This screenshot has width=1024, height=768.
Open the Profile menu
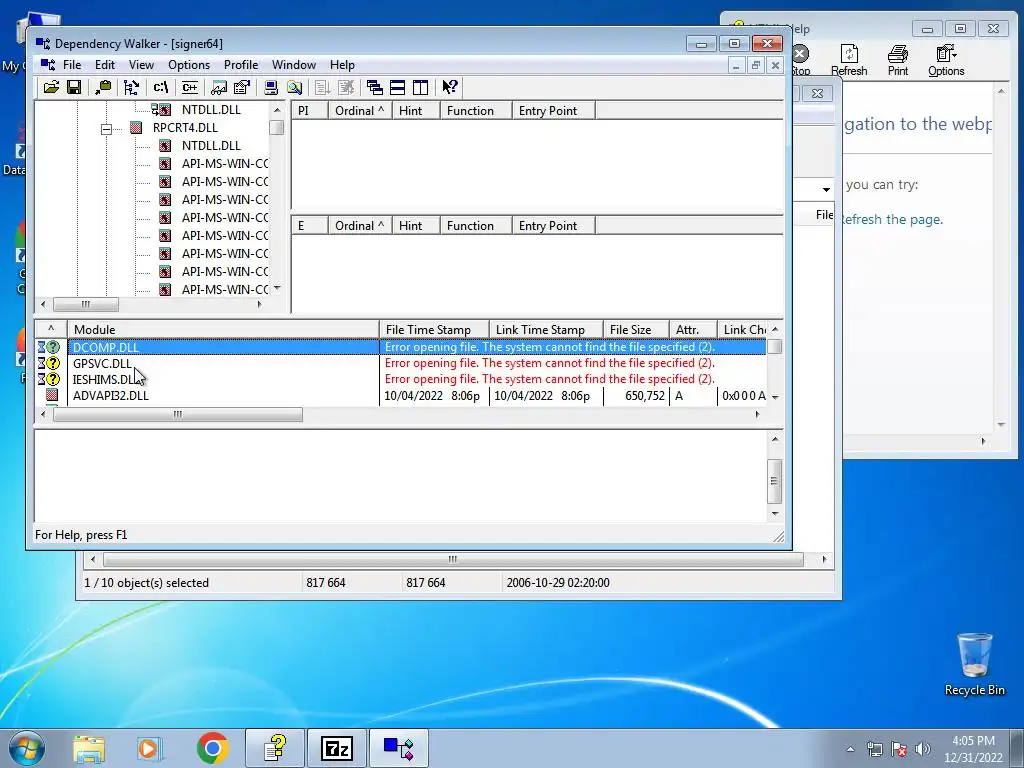pyautogui.click(x=241, y=65)
